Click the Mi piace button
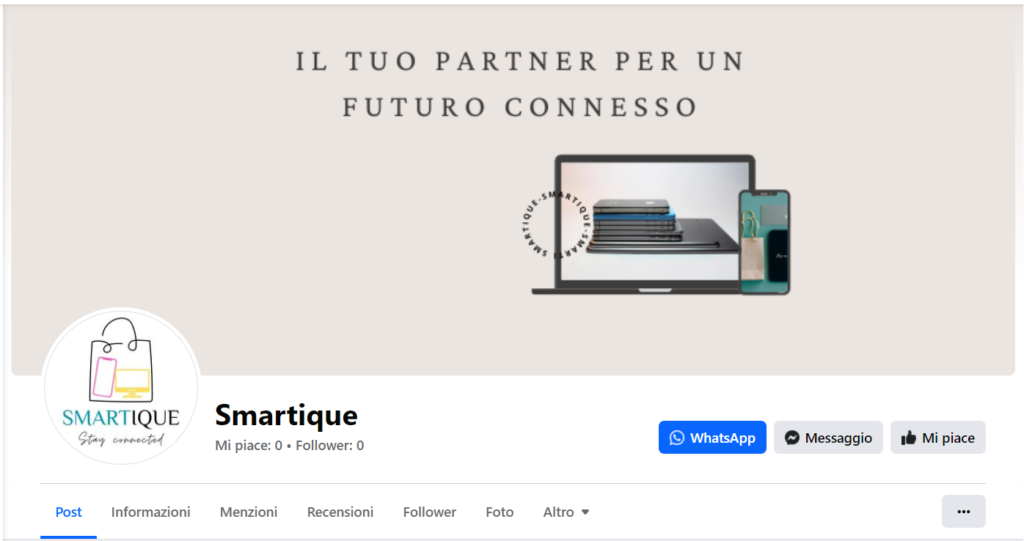This screenshot has height=541, width=1024. click(938, 438)
